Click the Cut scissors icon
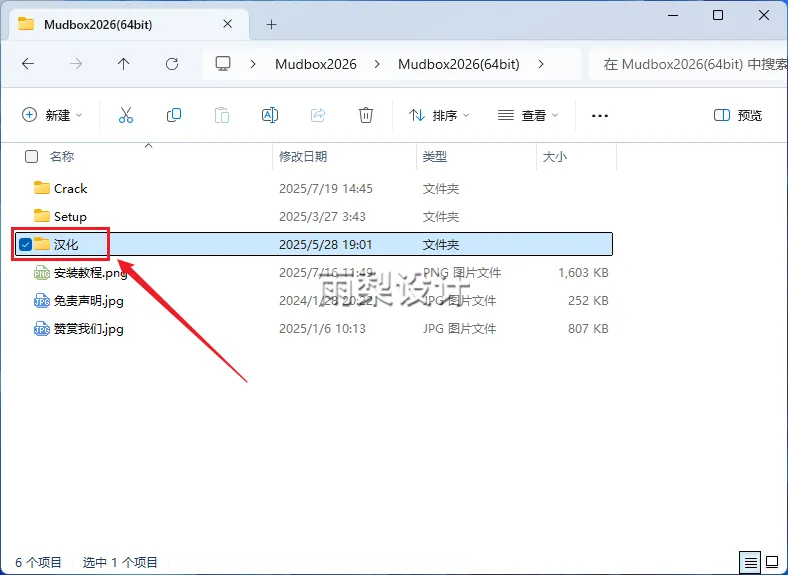 (x=126, y=115)
